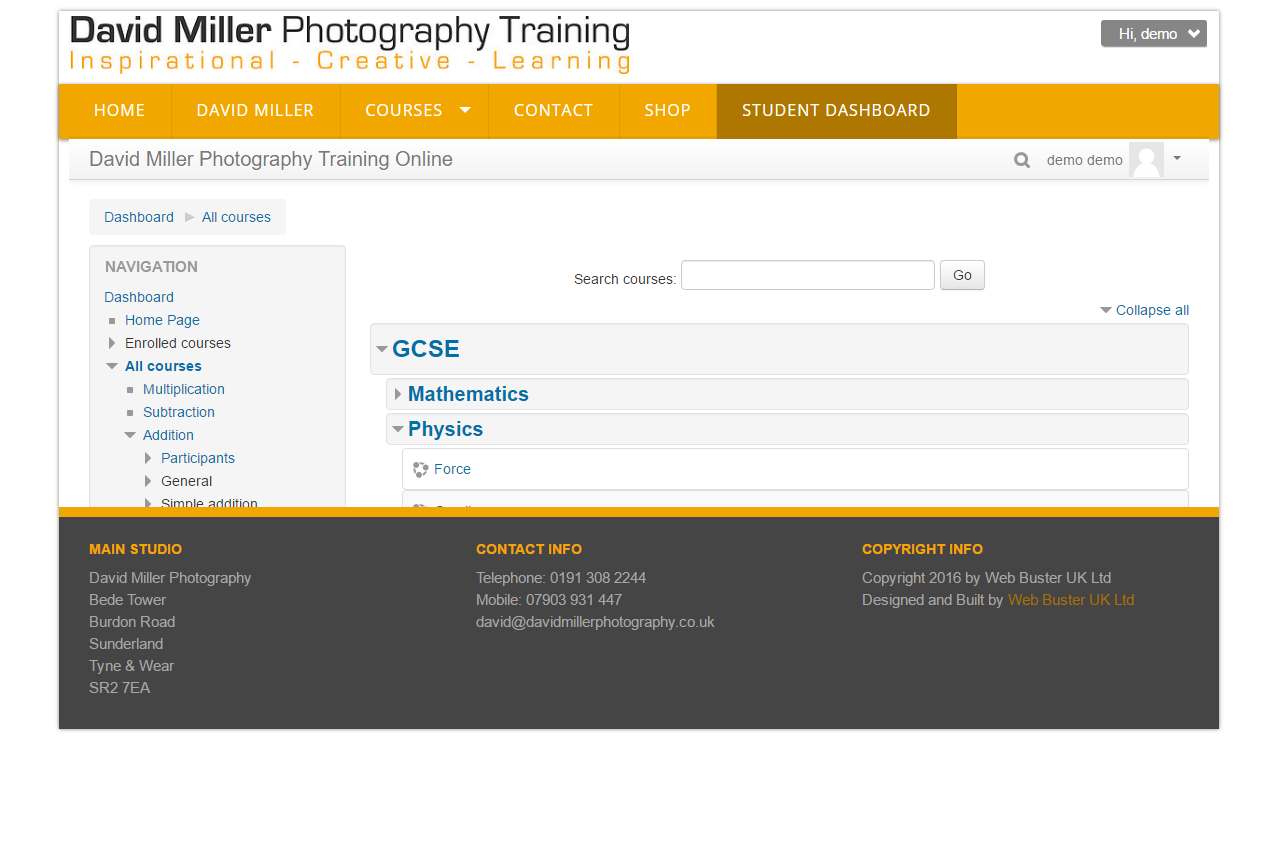The height and width of the screenshot is (868, 1280).
Task: Collapse the Physics category
Action: pos(398,429)
